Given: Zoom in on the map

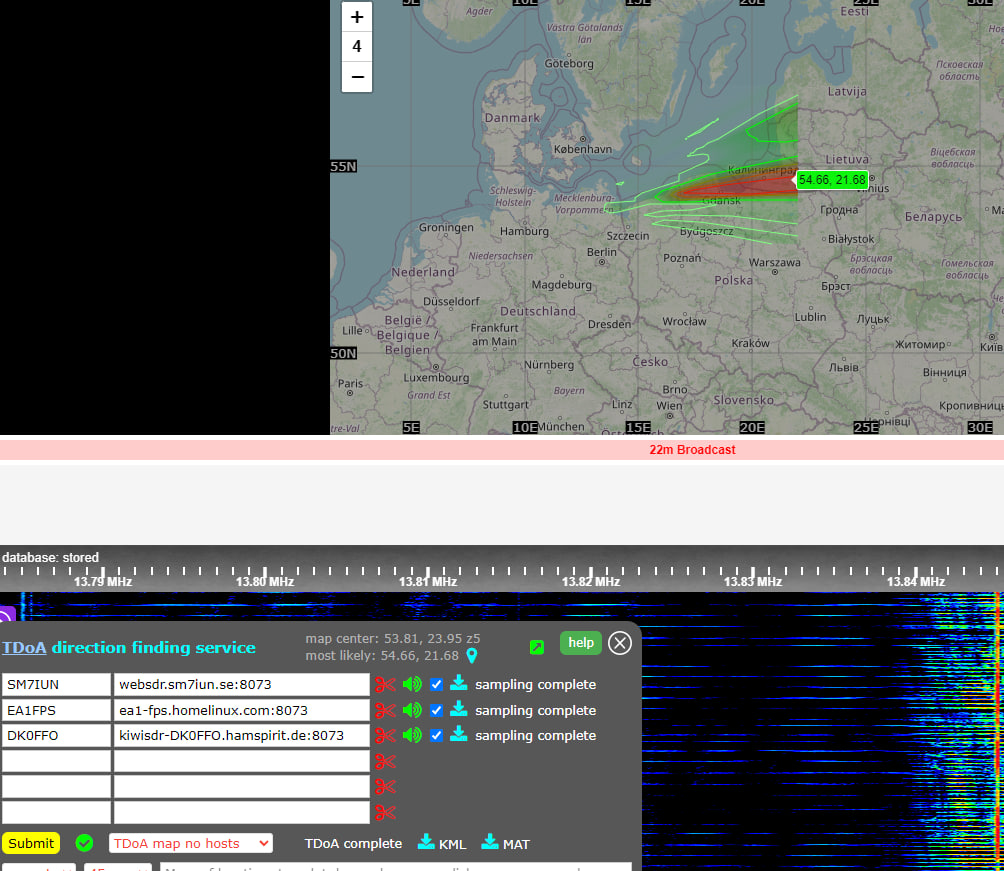Looking at the screenshot, I should [357, 17].
